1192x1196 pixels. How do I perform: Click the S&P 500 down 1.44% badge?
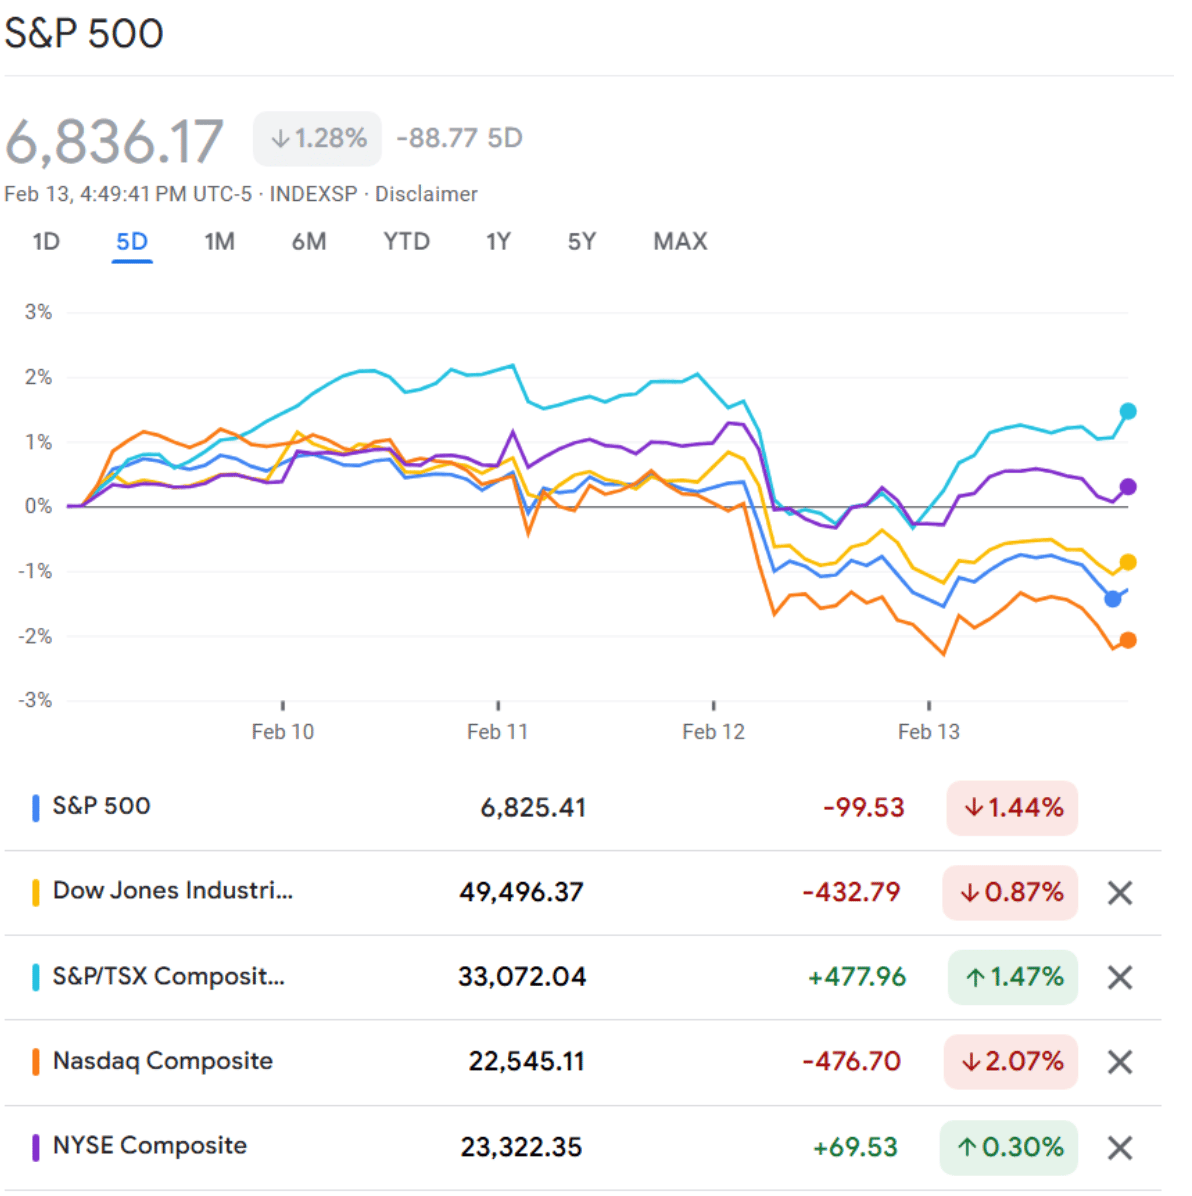tap(1012, 808)
